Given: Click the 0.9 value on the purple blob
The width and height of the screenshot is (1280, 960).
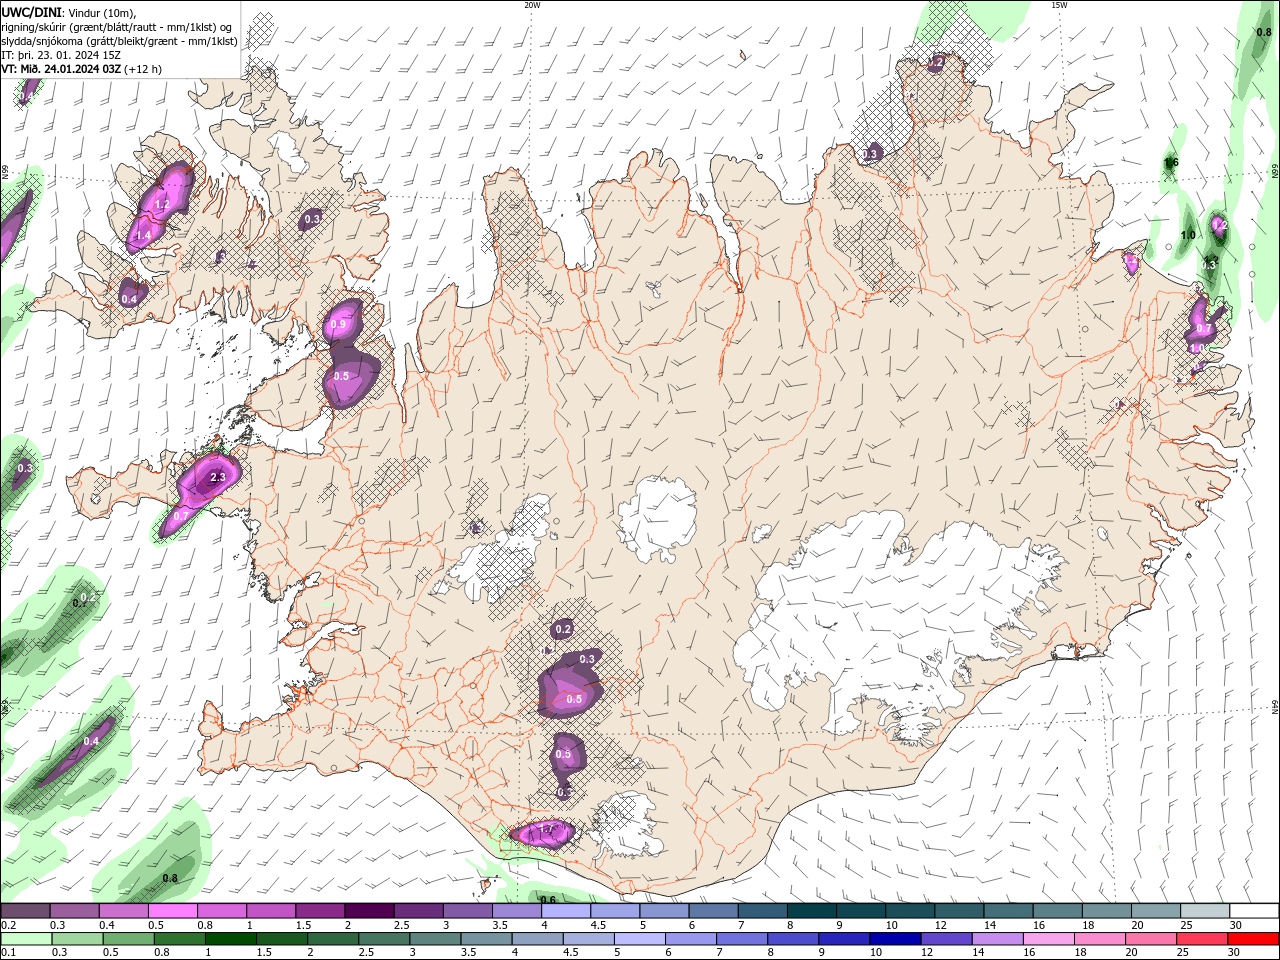Looking at the screenshot, I should (x=338, y=324).
